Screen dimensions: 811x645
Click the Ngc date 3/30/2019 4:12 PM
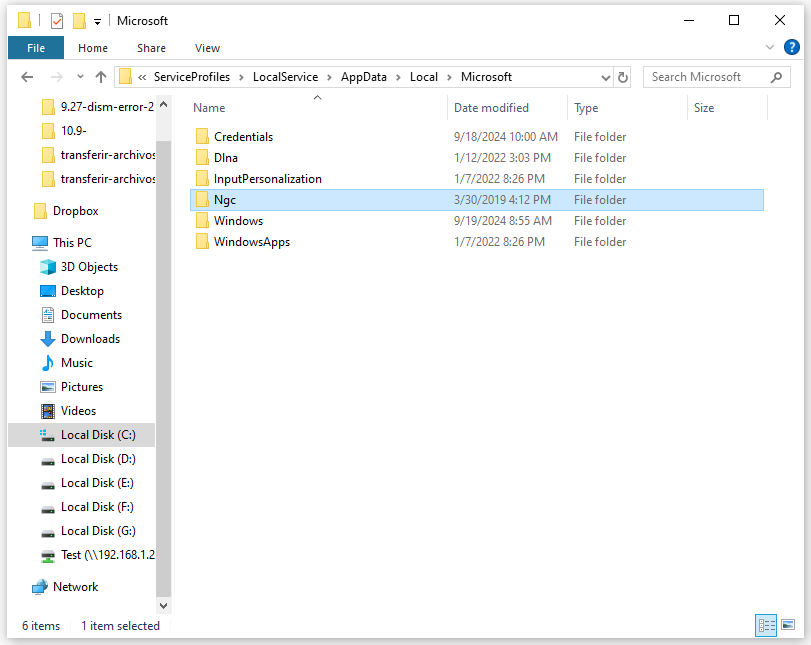[x=502, y=200]
